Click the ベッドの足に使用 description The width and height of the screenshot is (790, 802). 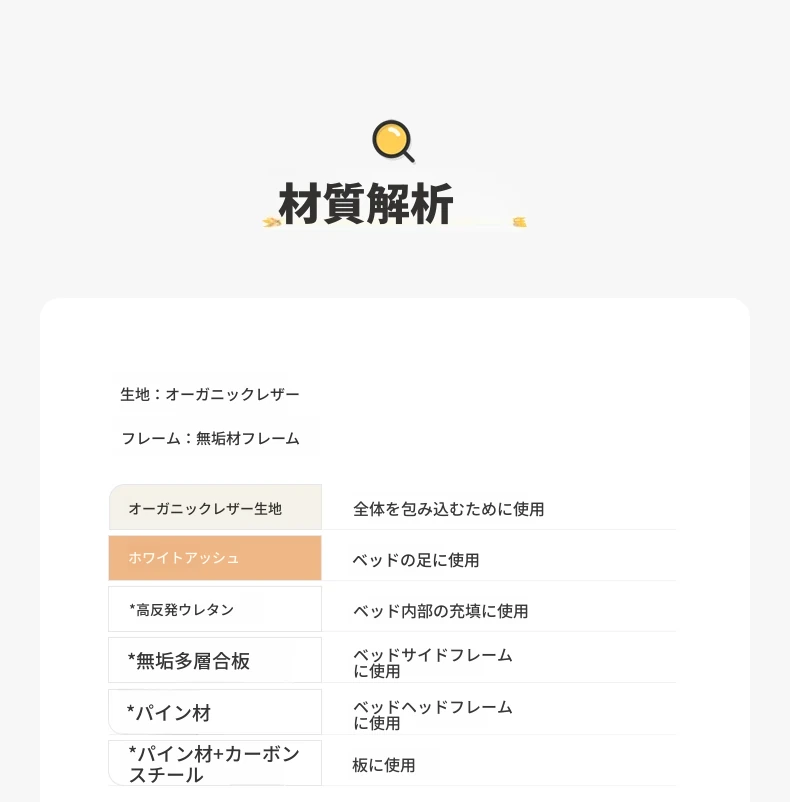(x=416, y=560)
